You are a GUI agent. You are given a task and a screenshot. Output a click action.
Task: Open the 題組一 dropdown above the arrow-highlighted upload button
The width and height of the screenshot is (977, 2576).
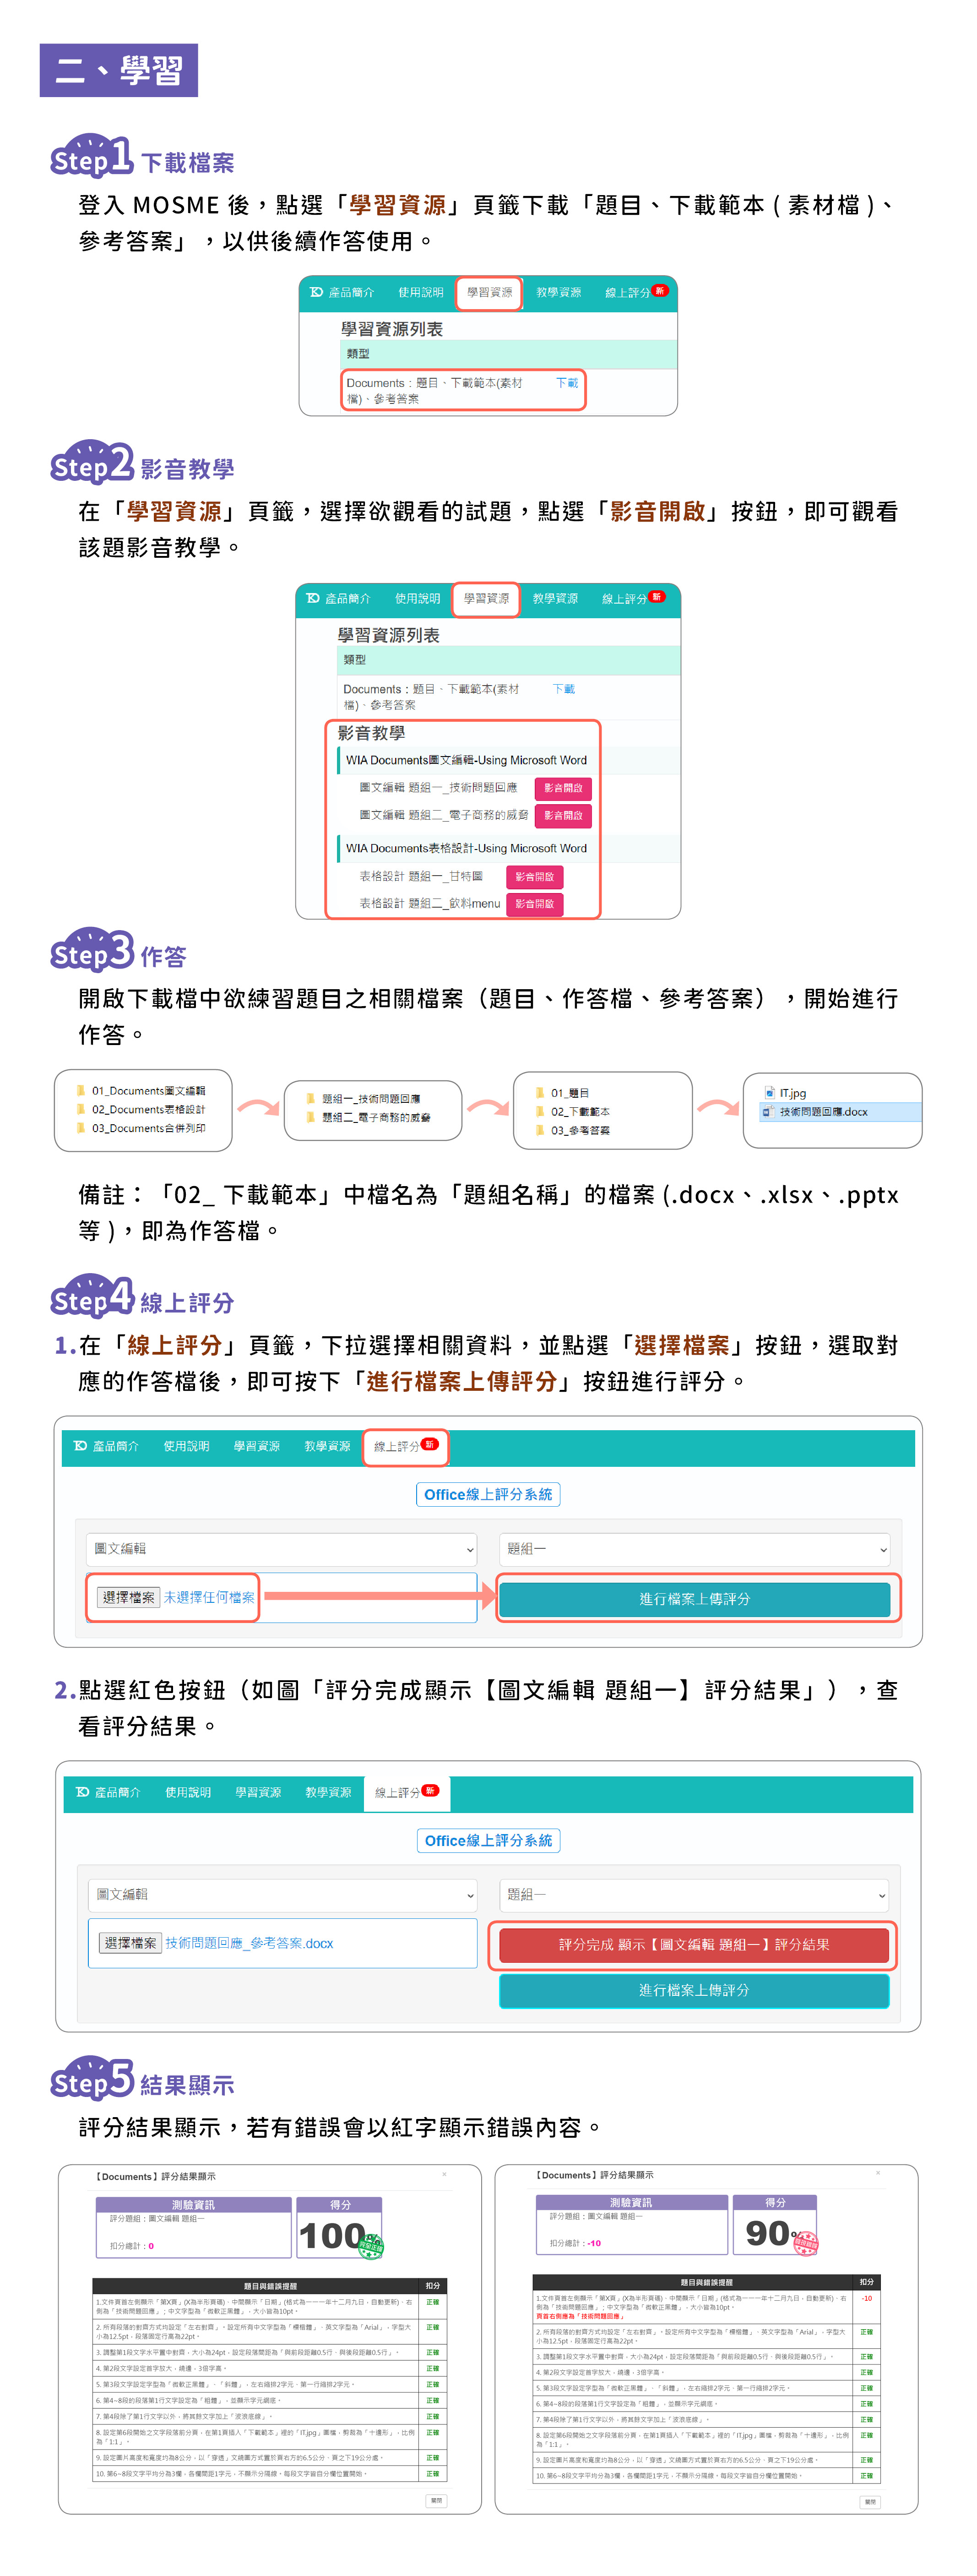[694, 1549]
